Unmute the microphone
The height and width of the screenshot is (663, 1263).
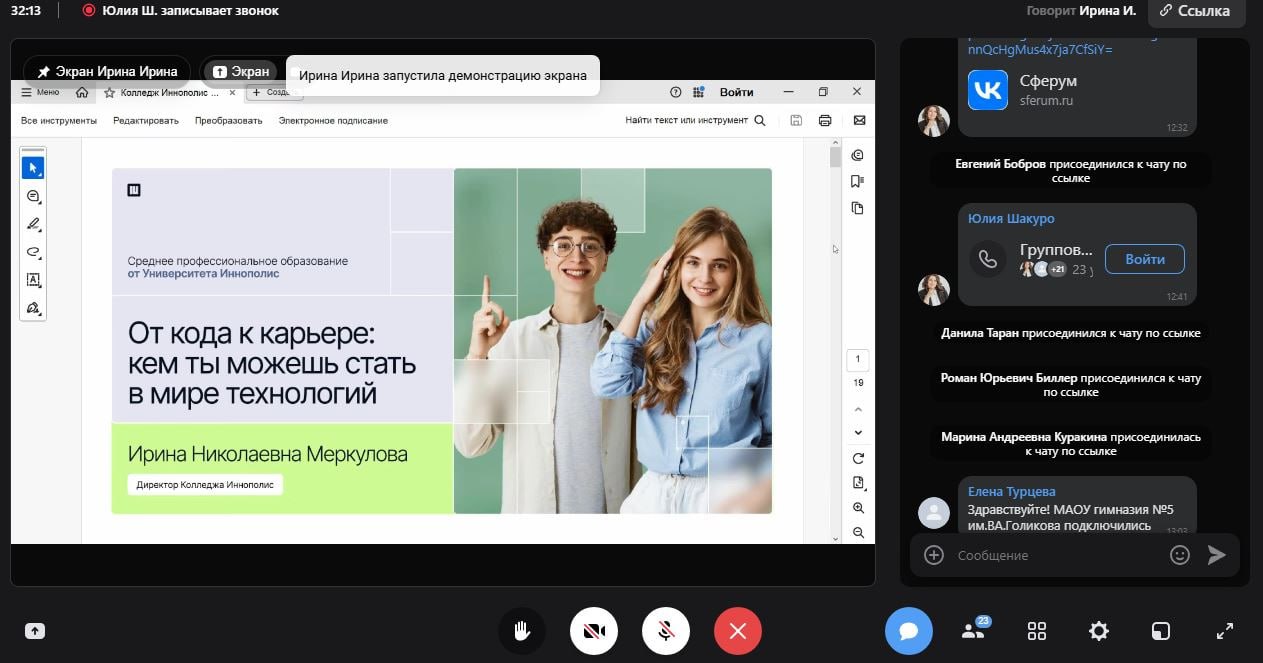tap(666, 631)
